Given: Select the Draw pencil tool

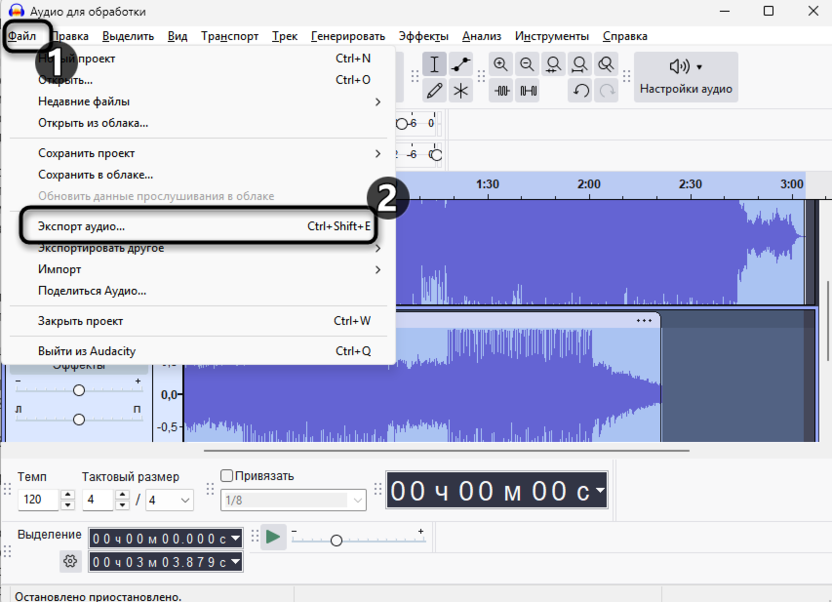Looking at the screenshot, I should (x=435, y=91).
